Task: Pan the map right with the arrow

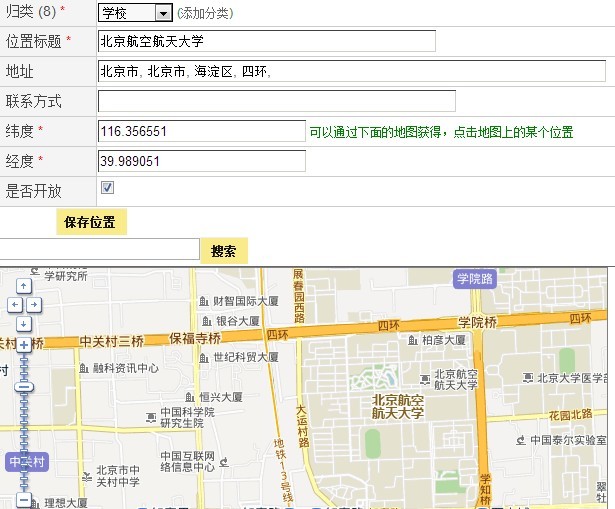Action: click(34, 305)
